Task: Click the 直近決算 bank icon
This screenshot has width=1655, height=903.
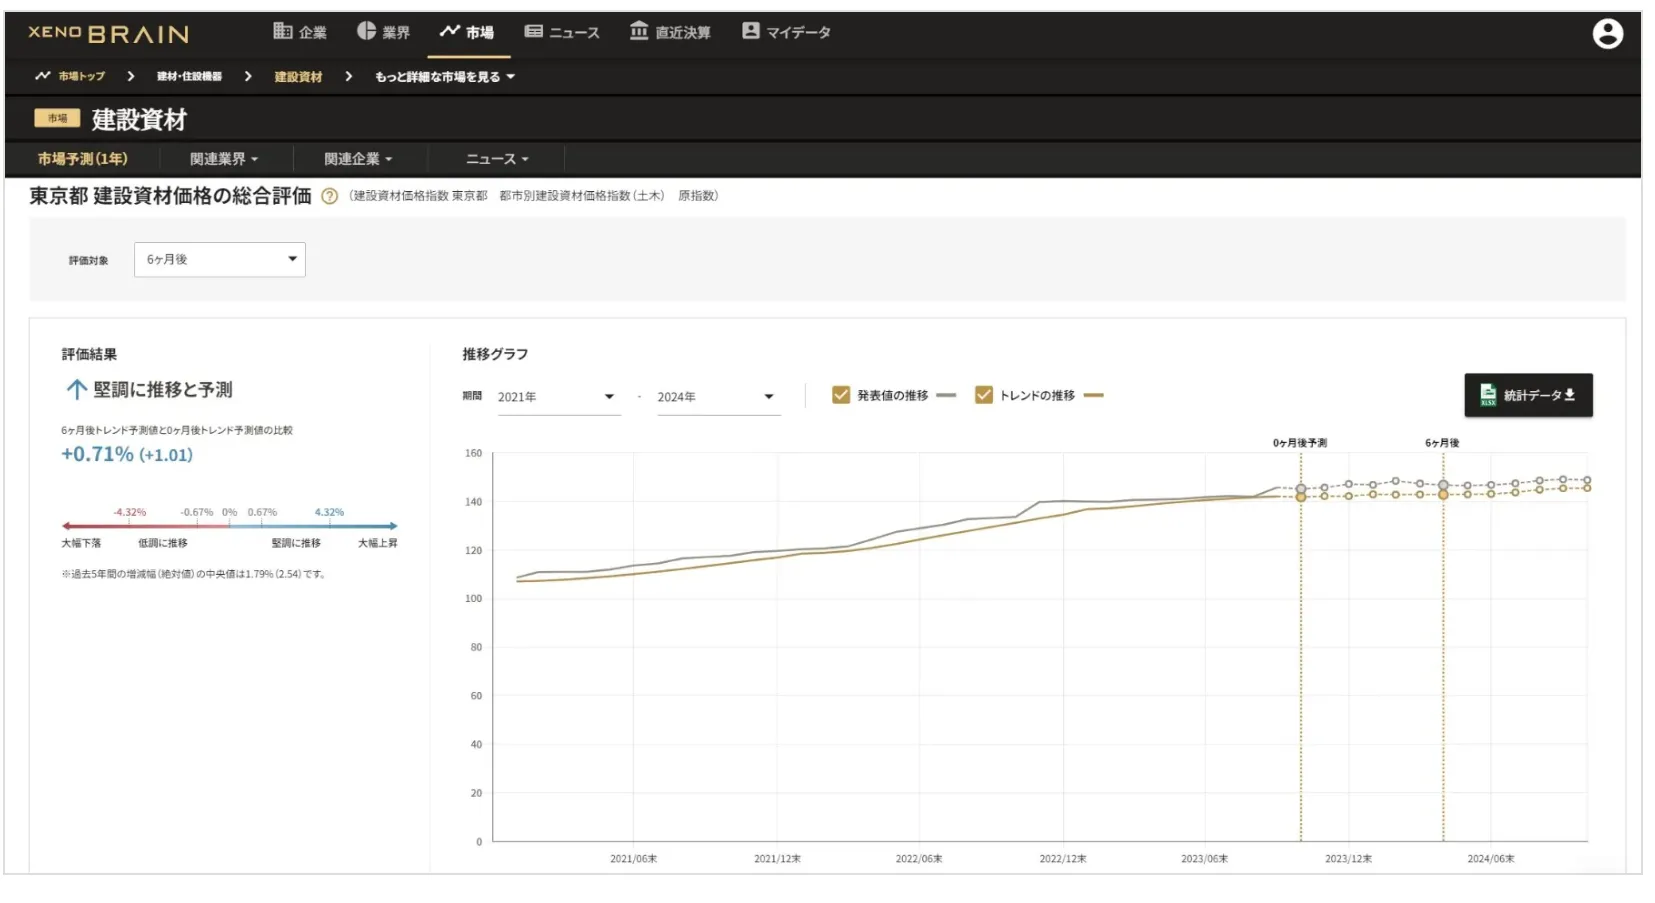Action: (x=639, y=31)
